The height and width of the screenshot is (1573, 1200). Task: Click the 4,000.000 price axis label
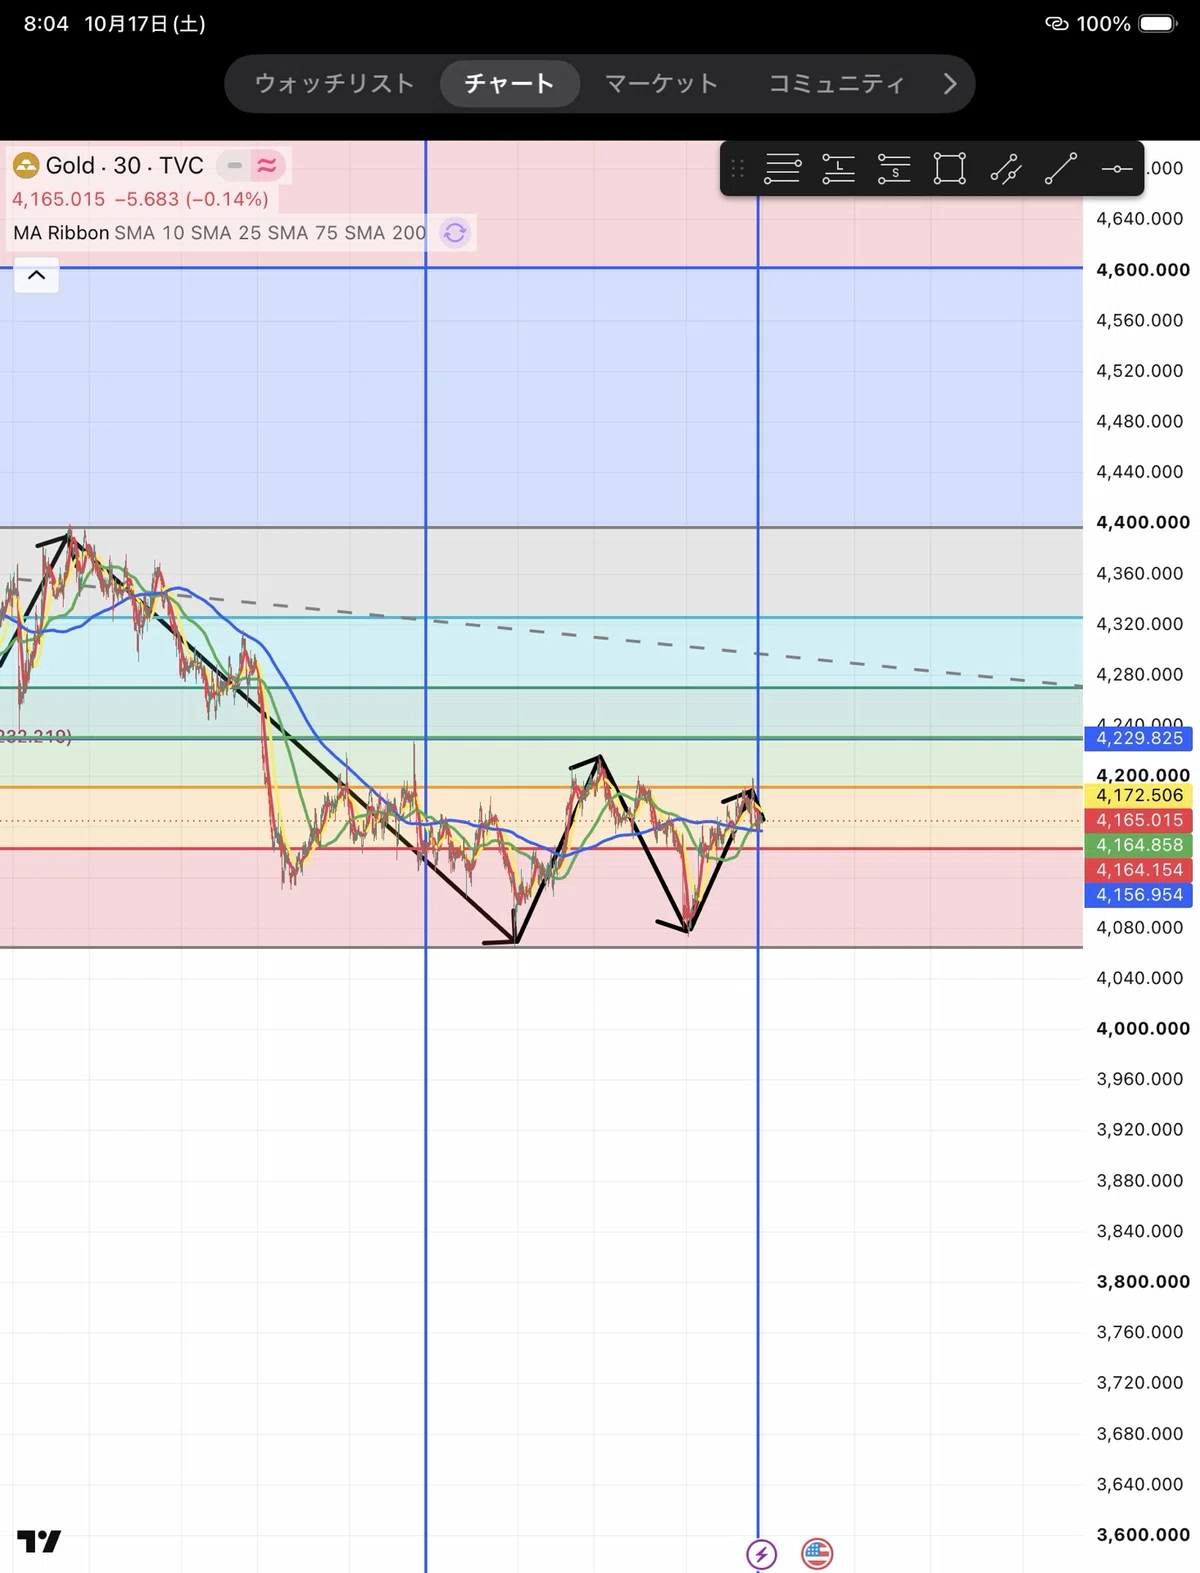(1143, 1028)
